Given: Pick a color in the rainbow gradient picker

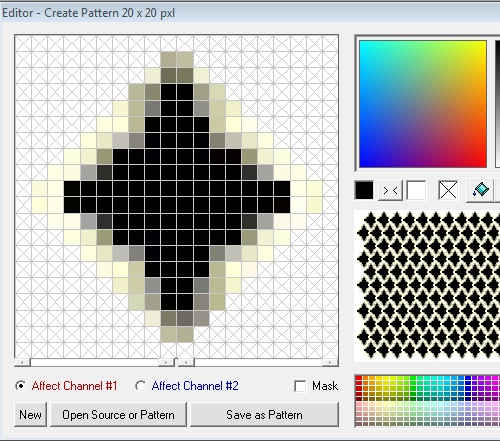Looking at the screenshot, I should [x=423, y=104].
